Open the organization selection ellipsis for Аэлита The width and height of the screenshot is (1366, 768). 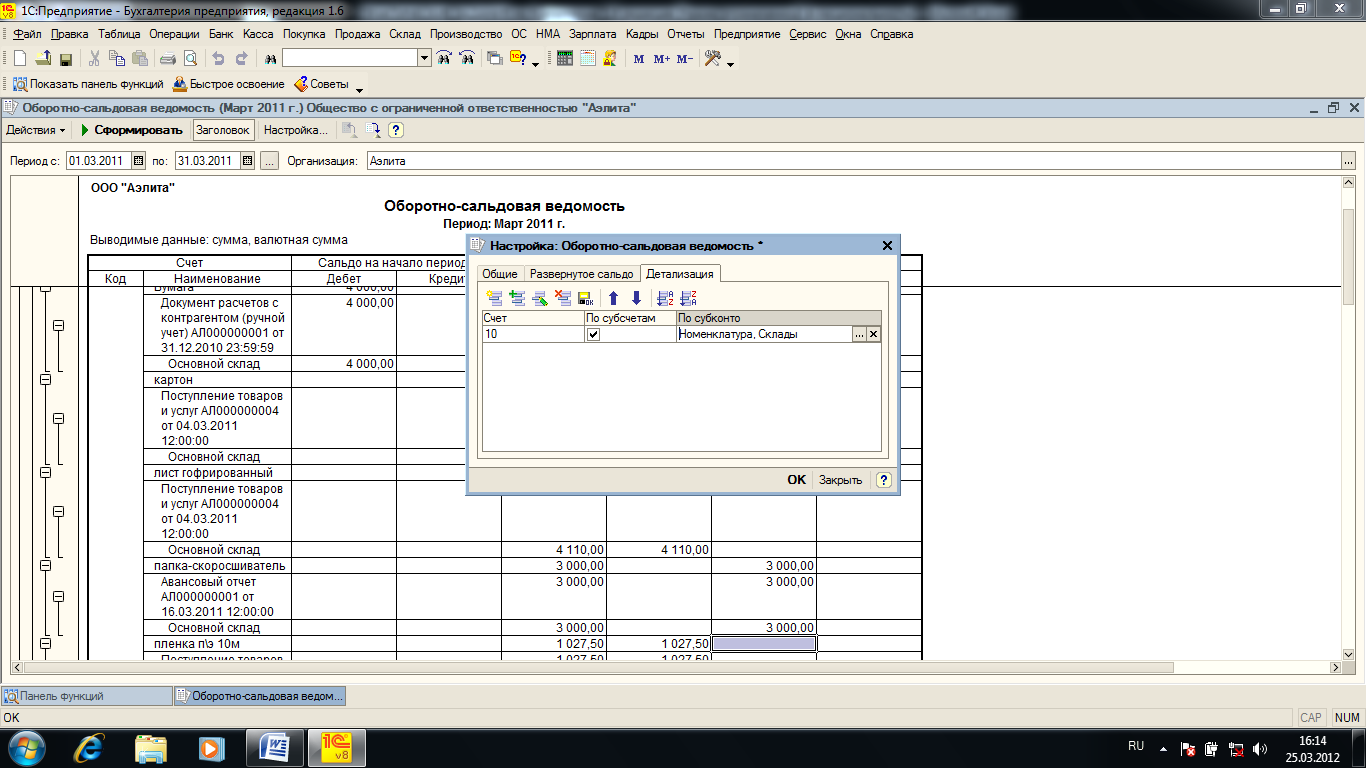click(1348, 160)
